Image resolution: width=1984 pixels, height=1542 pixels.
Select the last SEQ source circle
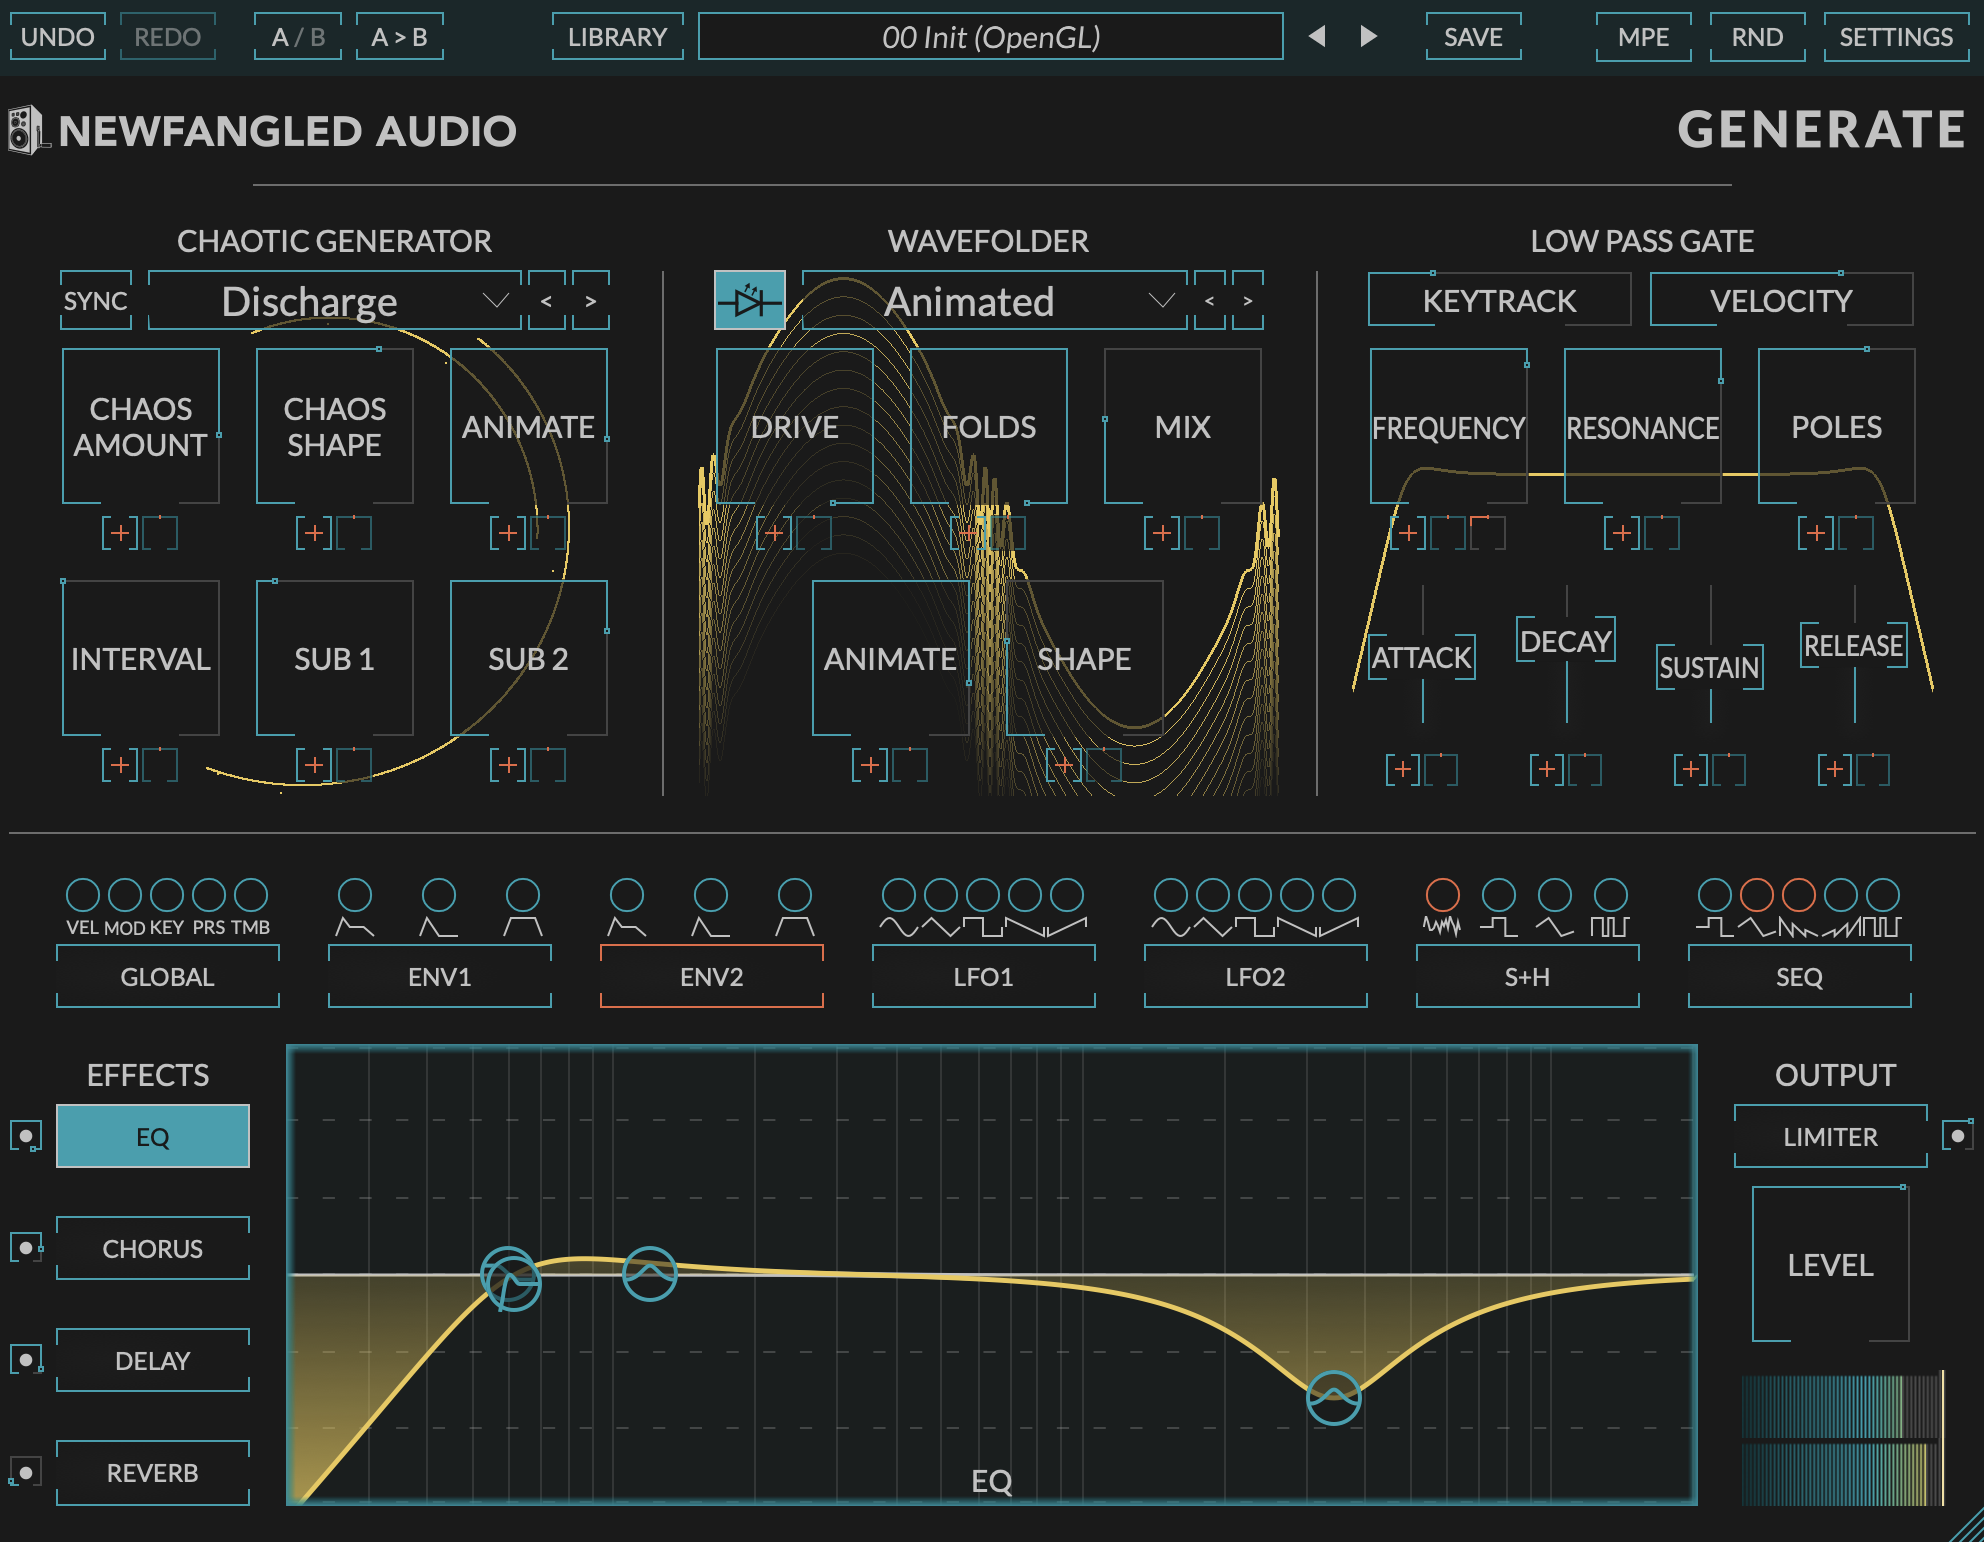pyautogui.click(x=1883, y=894)
